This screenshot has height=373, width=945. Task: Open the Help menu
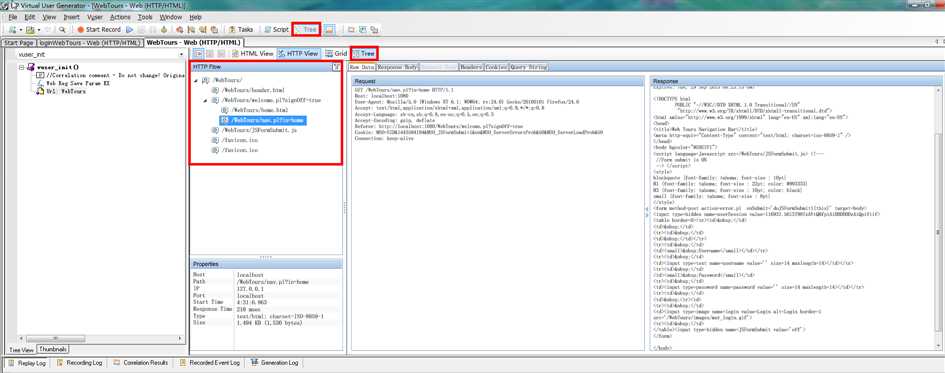[x=195, y=17]
